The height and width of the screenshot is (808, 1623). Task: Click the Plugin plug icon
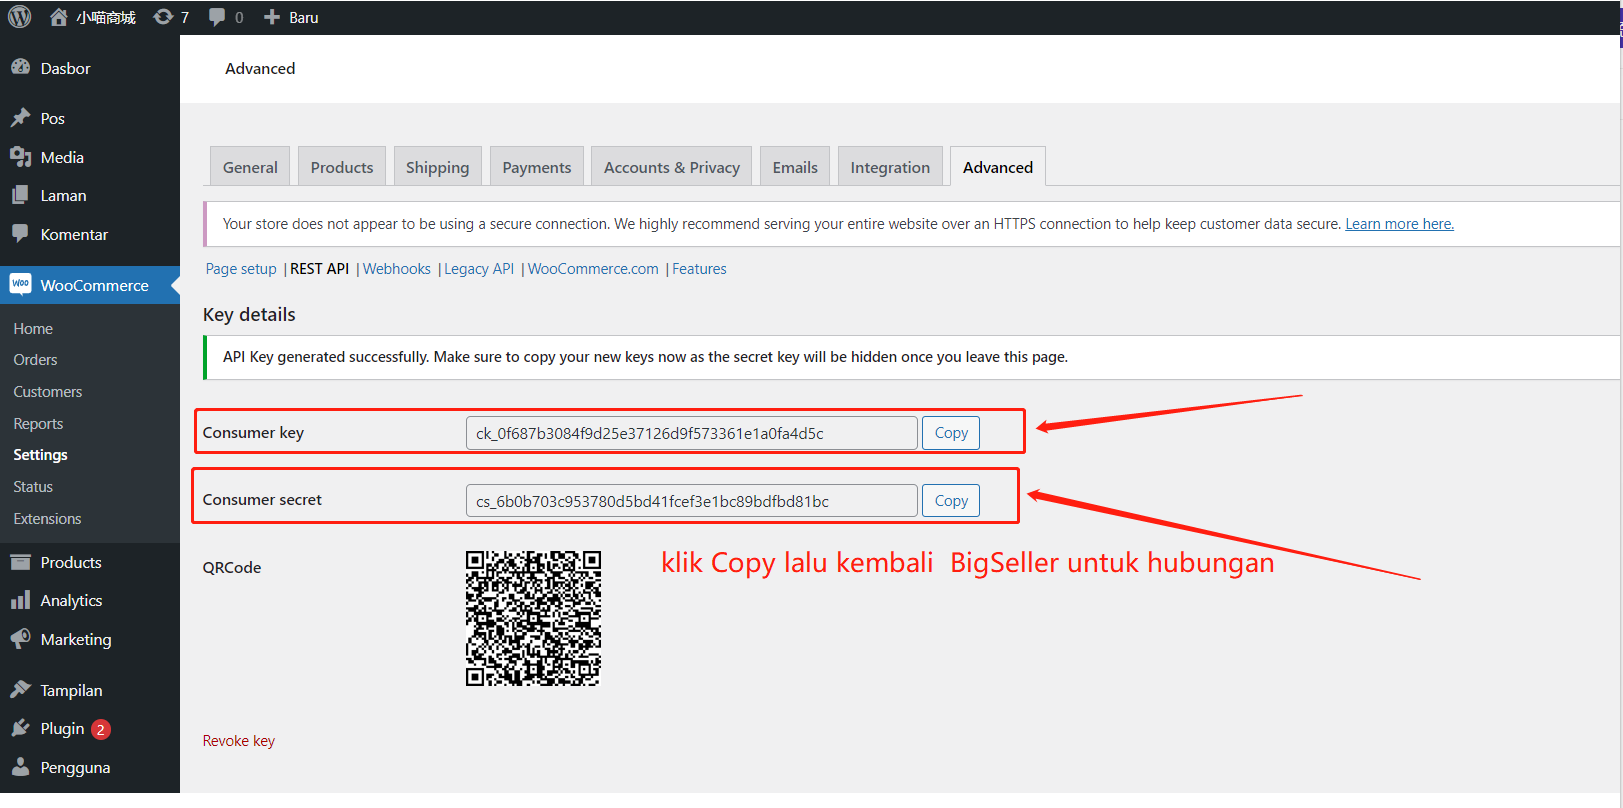[20, 728]
